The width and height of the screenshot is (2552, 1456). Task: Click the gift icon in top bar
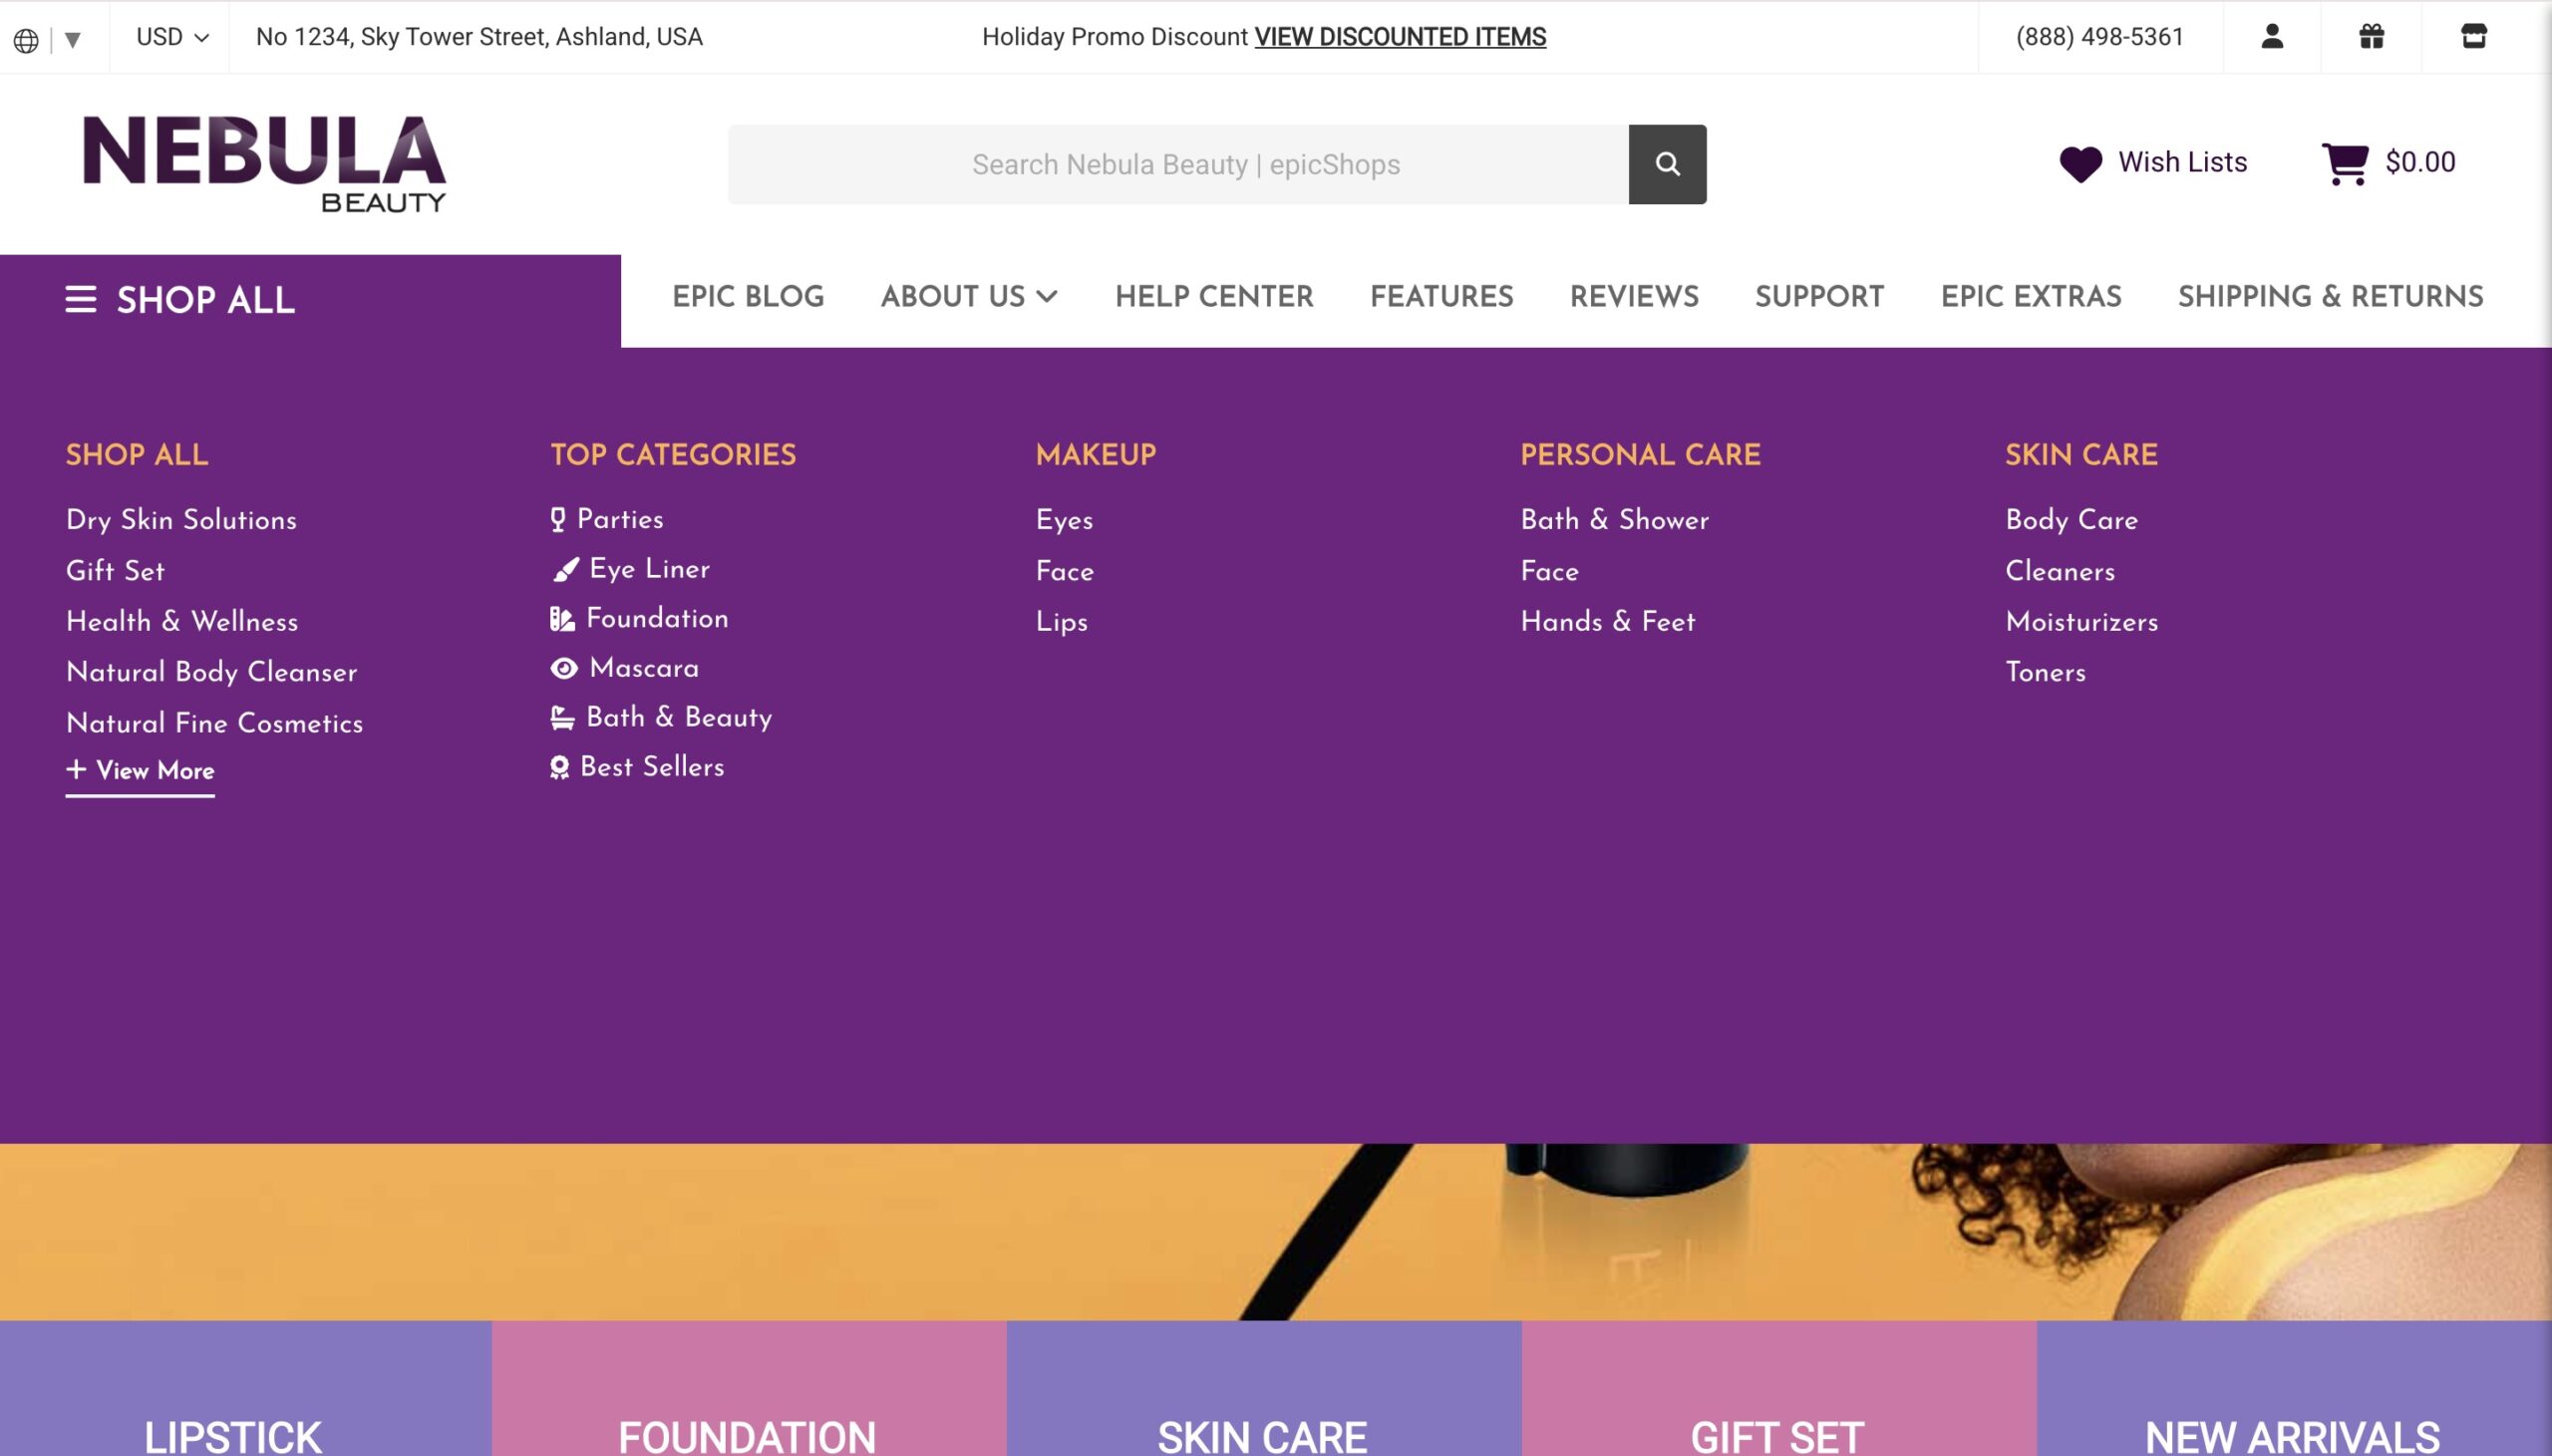[x=2371, y=37]
